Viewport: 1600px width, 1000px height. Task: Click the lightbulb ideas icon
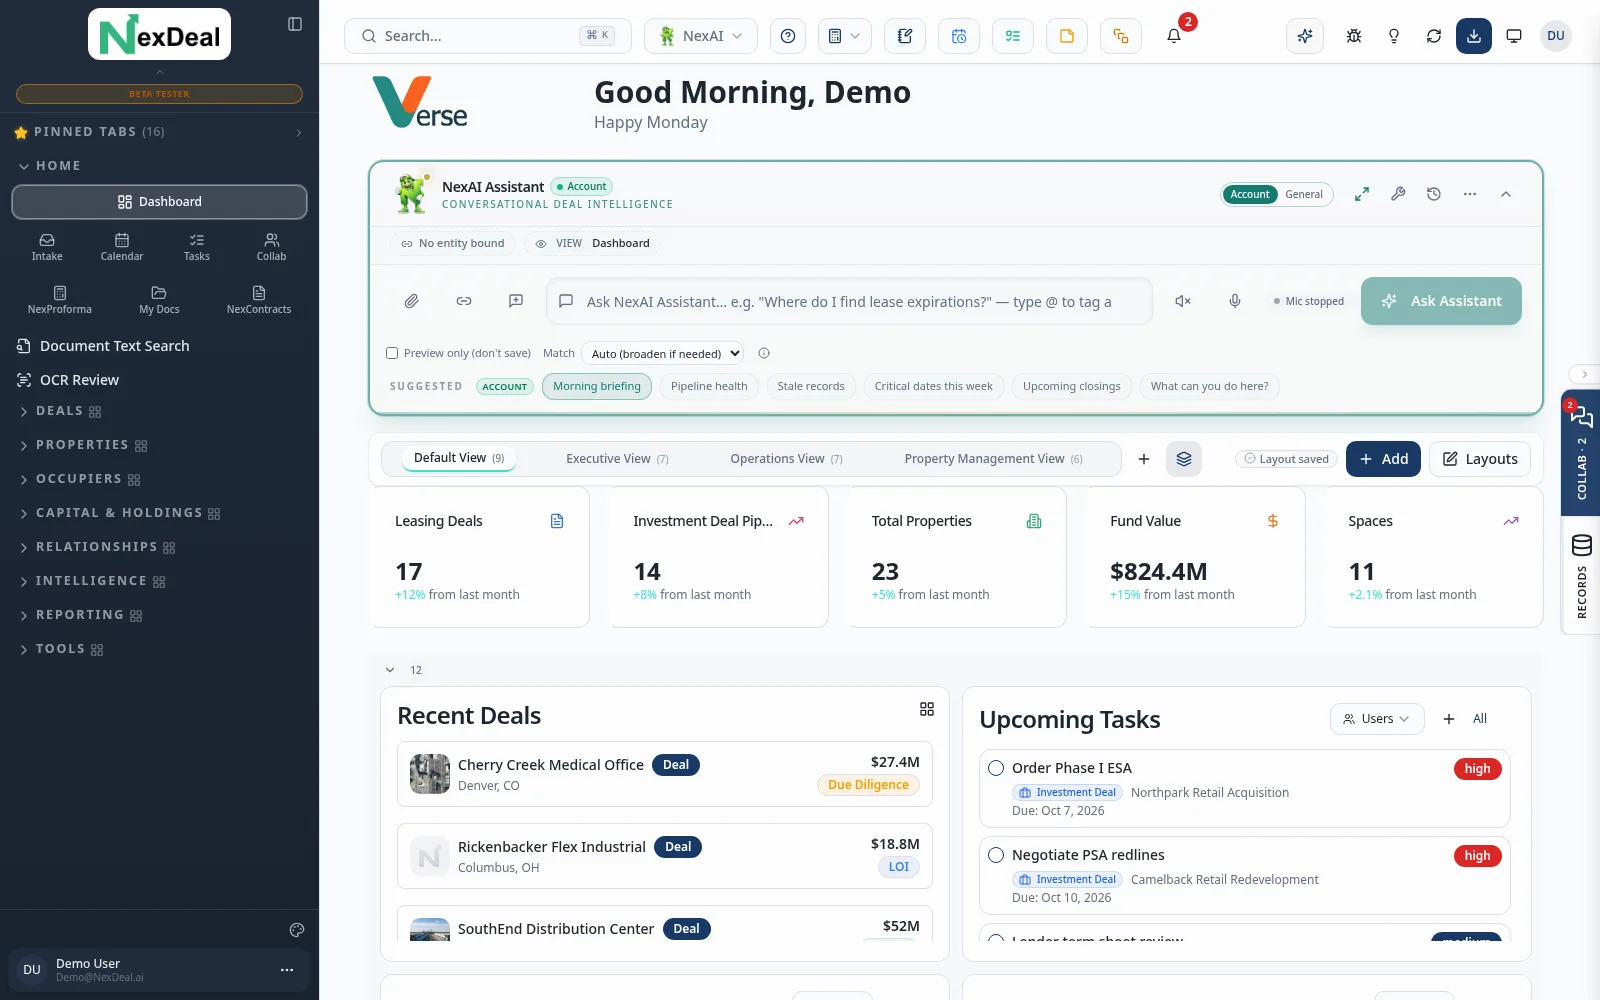pos(1394,36)
